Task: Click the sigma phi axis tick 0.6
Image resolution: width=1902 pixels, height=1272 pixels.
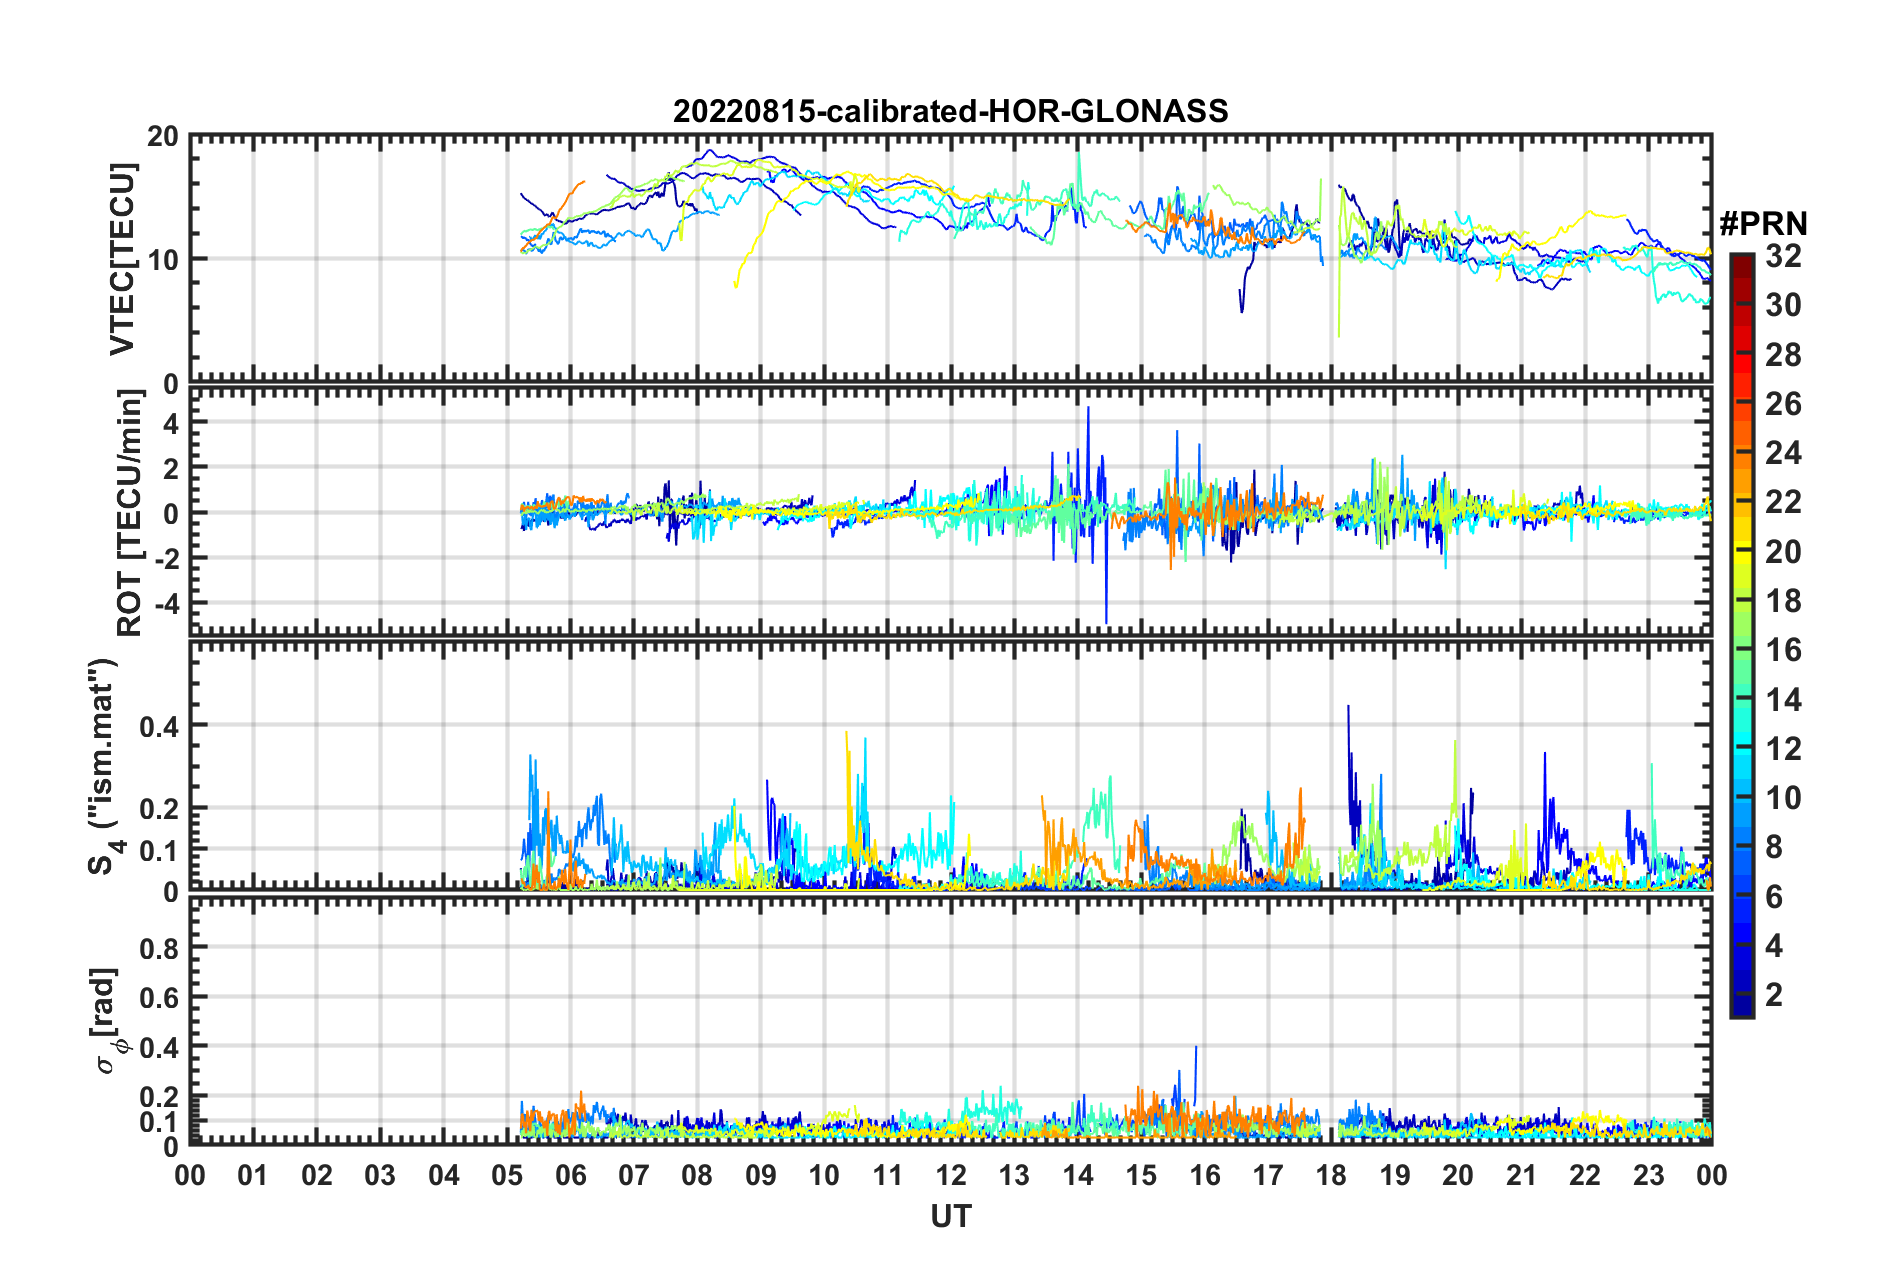Action: (x=159, y=998)
